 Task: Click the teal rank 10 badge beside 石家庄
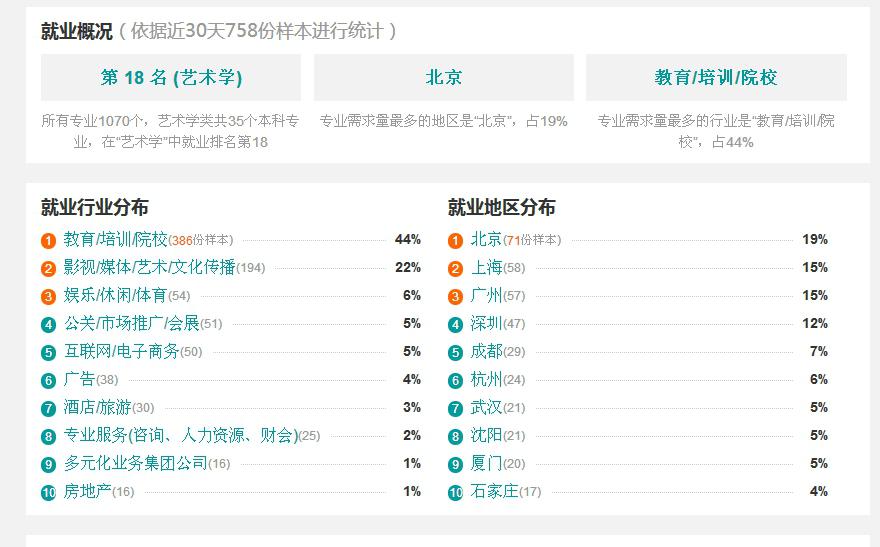point(455,492)
